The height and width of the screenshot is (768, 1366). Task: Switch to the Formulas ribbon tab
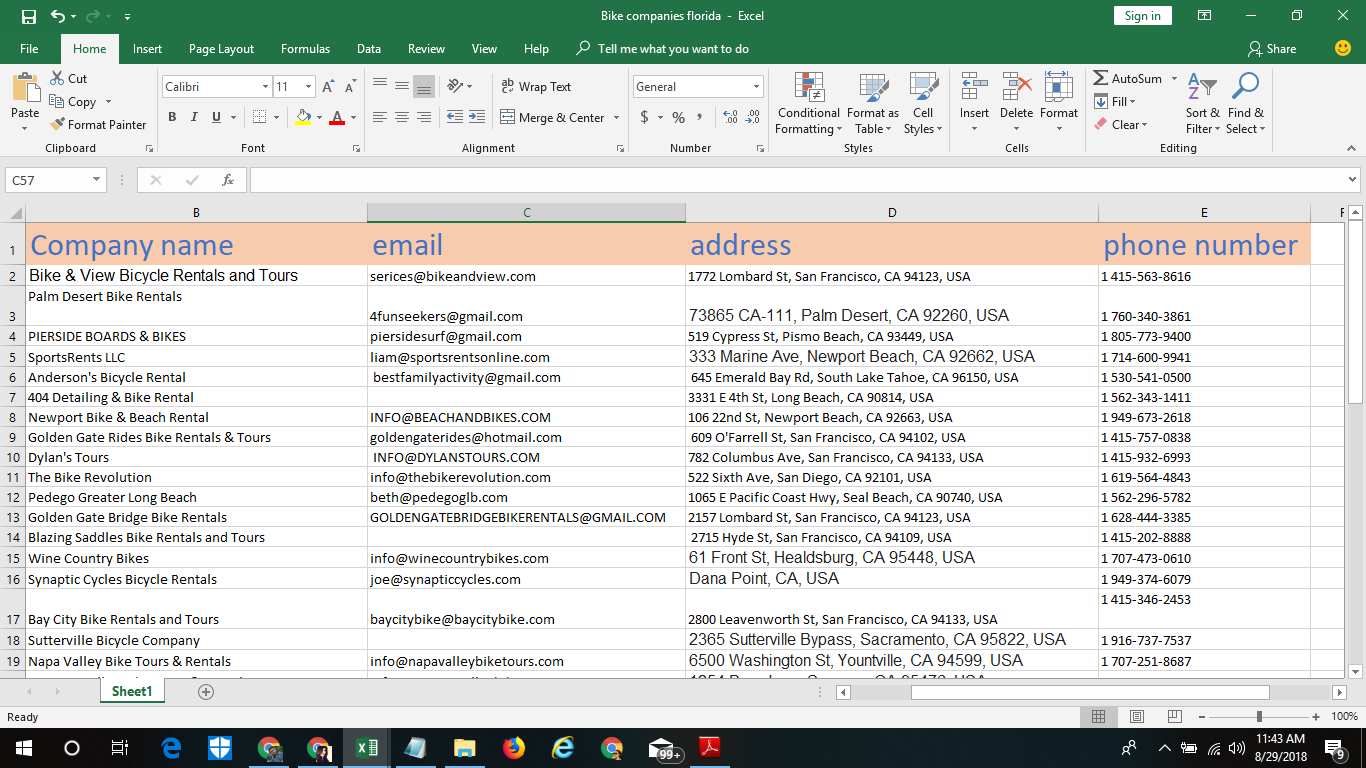pos(305,48)
